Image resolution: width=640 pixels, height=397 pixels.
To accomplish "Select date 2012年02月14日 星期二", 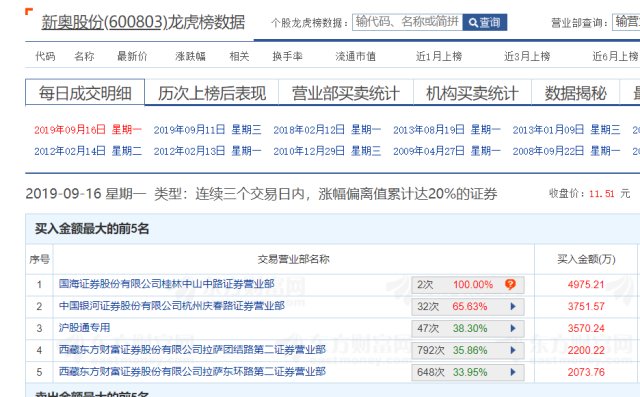I will (x=88, y=151).
